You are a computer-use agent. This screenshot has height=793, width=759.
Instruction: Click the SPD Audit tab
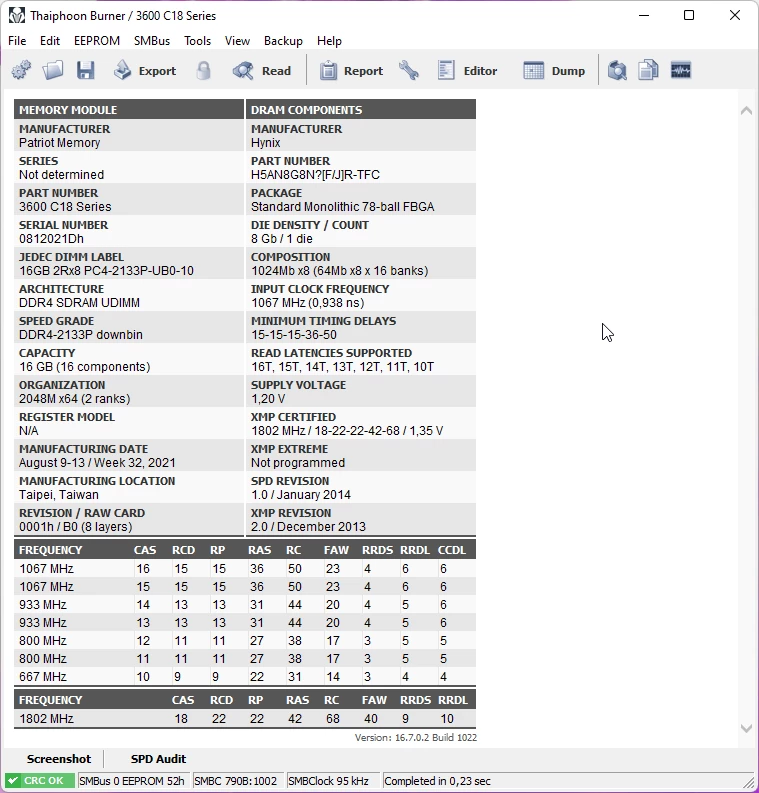[158, 759]
